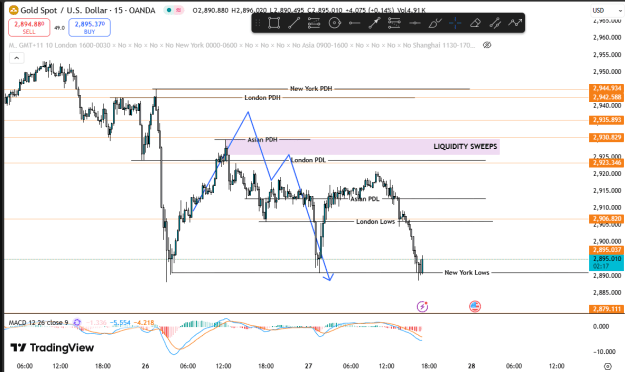Screen dimensions: 625x372
Task: Click the purple lightning event icon
Action: click(422, 306)
